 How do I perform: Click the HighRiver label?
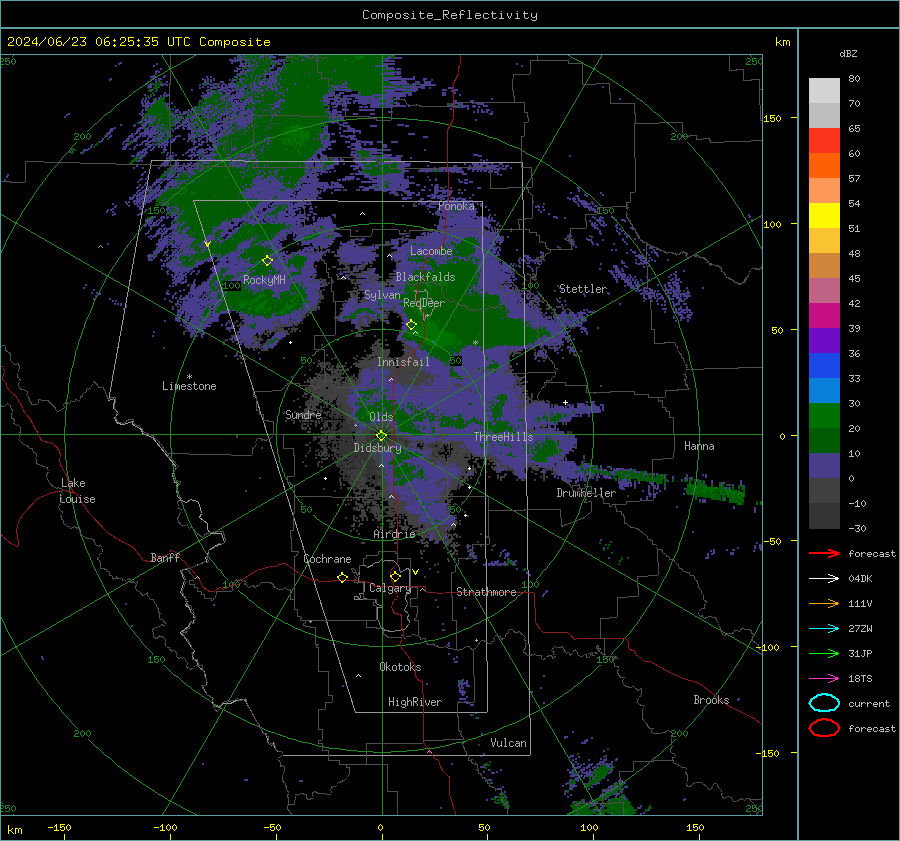[415, 702]
